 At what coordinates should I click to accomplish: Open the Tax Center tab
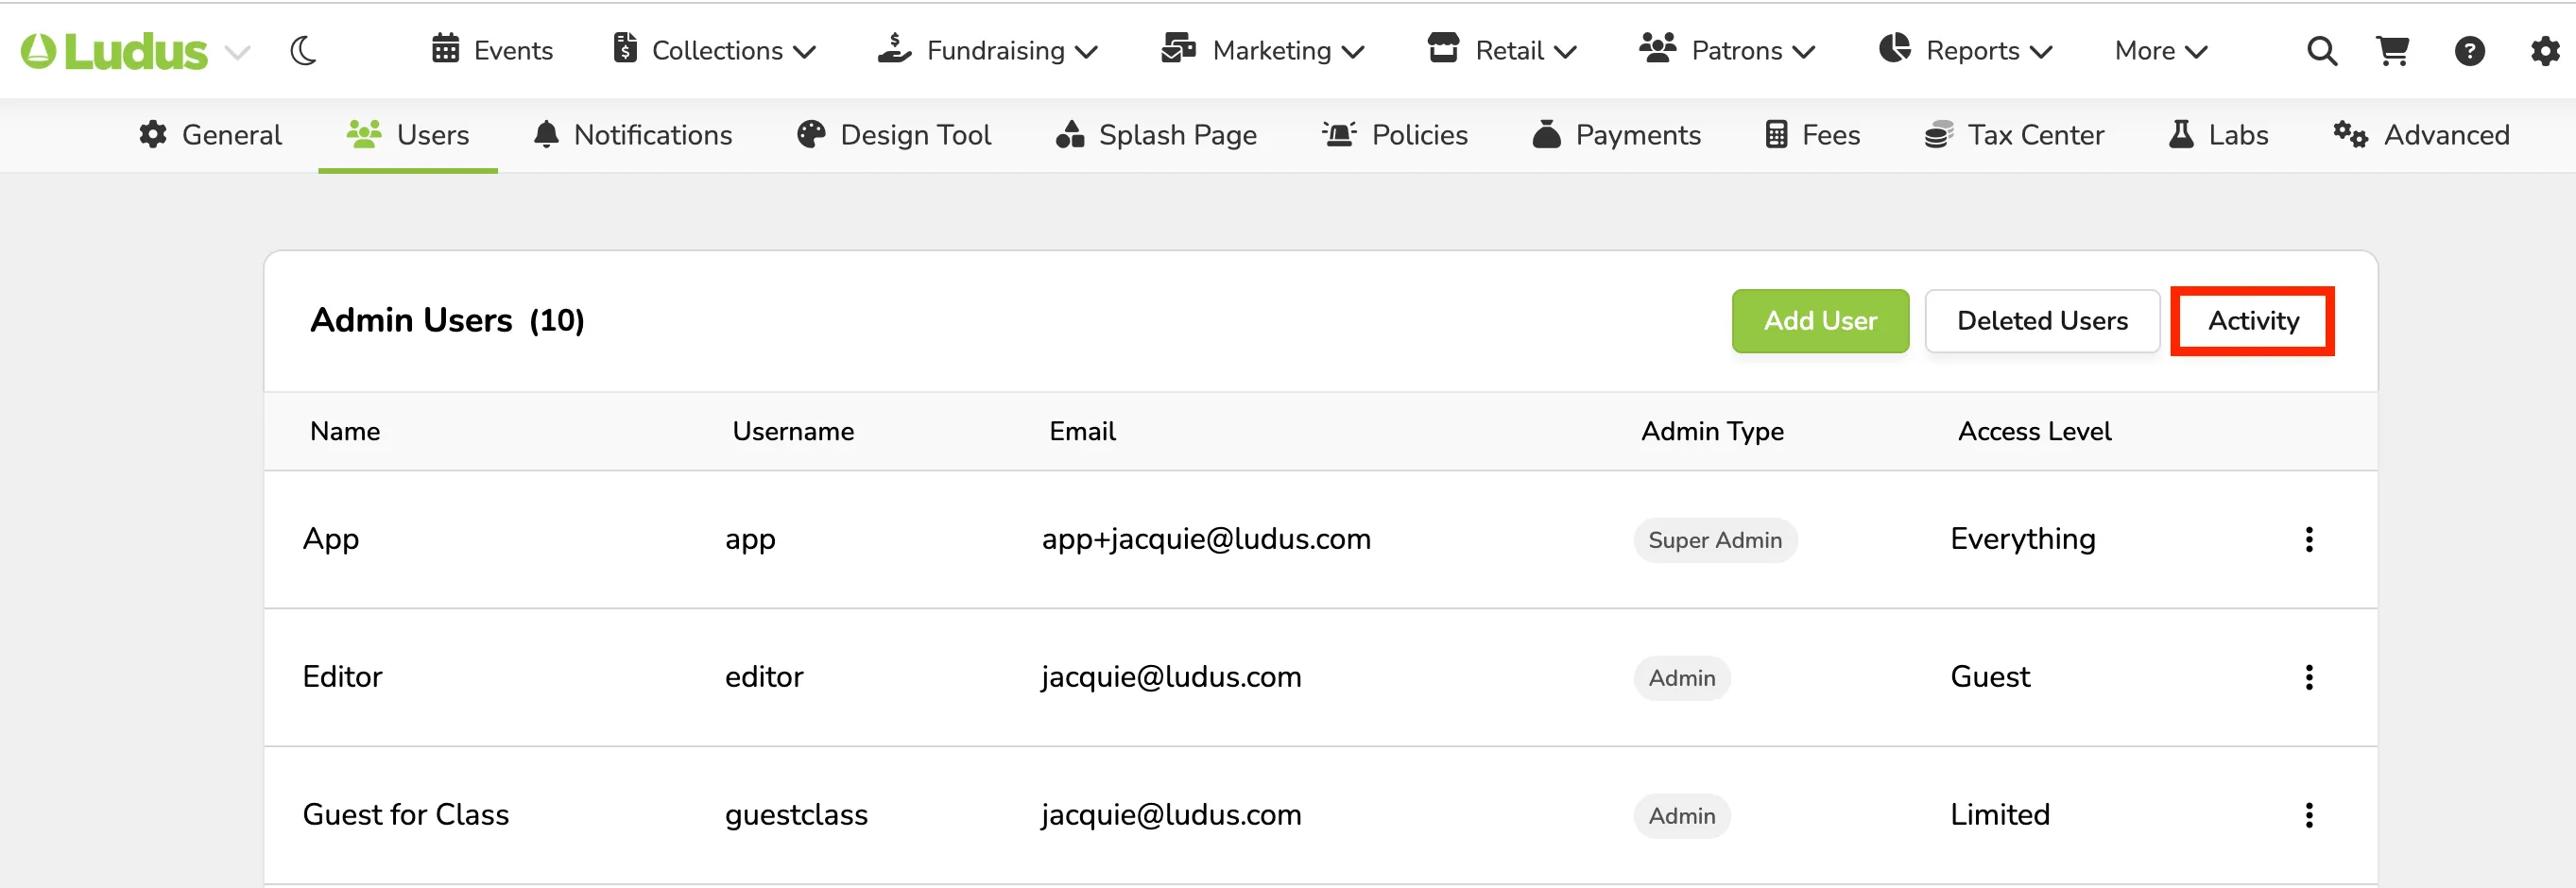point(2014,135)
